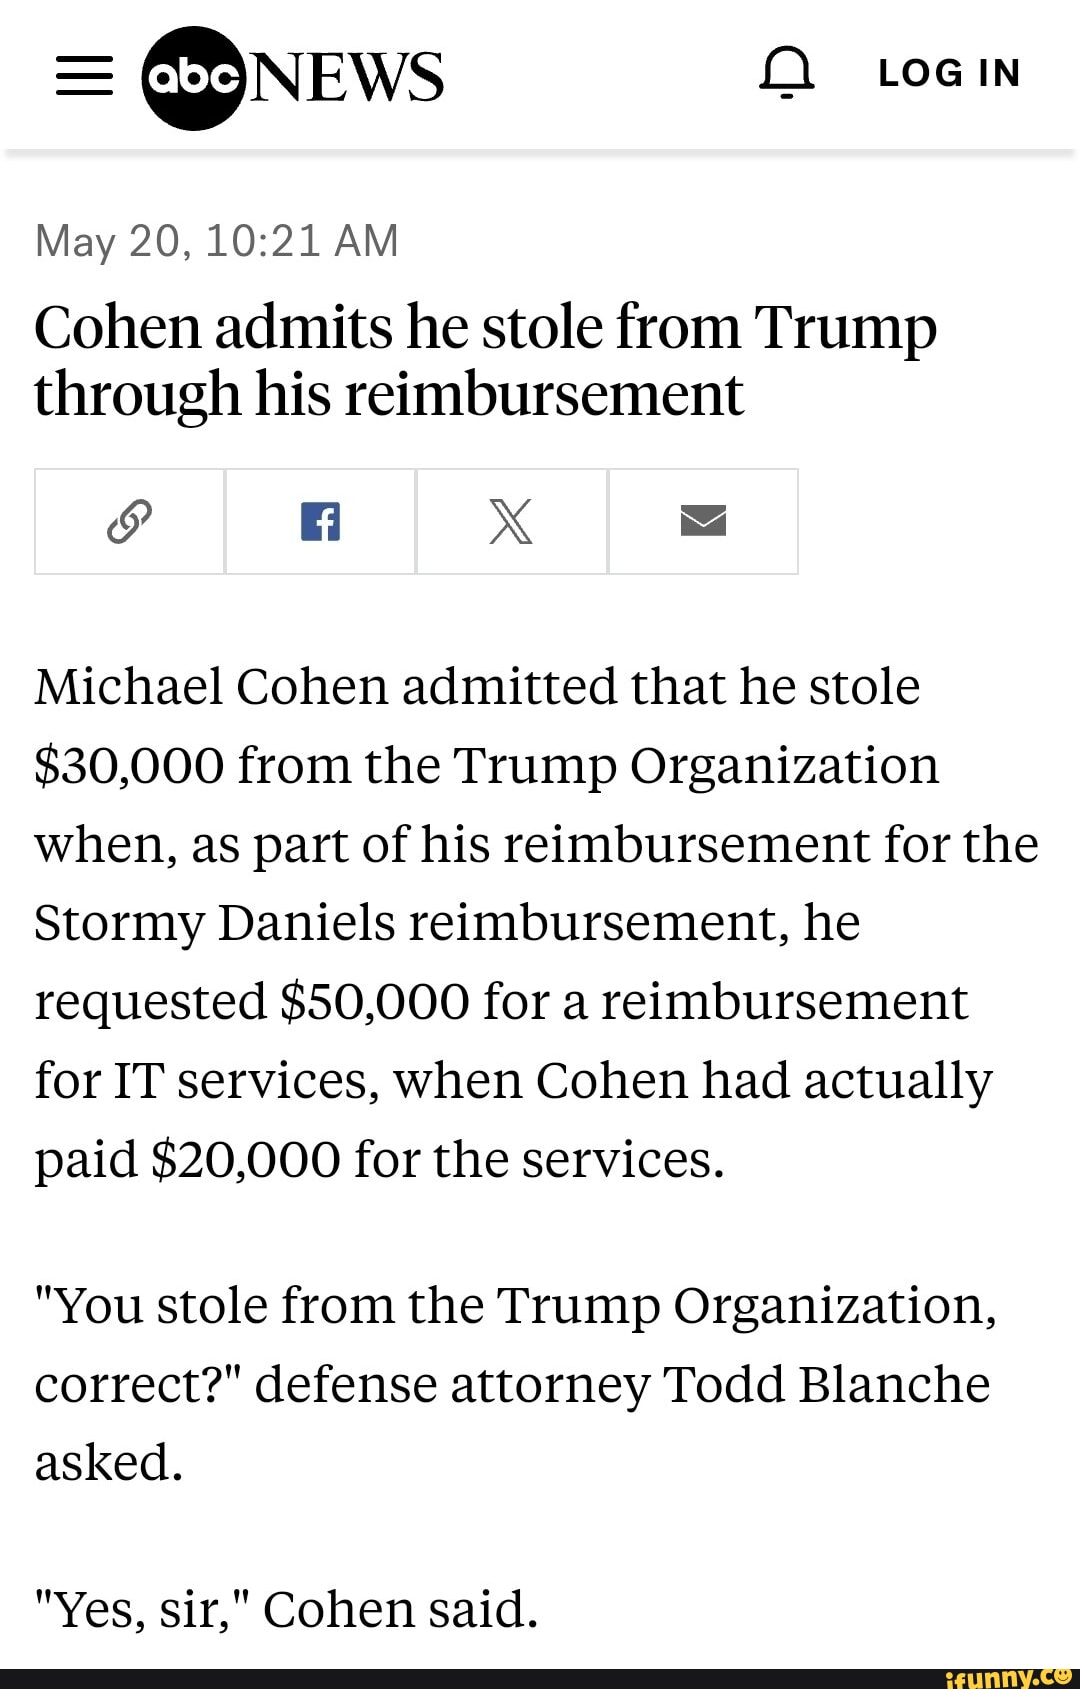This screenshot has width=1080, height=1689.
Task: Share the article on X
Action: tap(511, 521)
